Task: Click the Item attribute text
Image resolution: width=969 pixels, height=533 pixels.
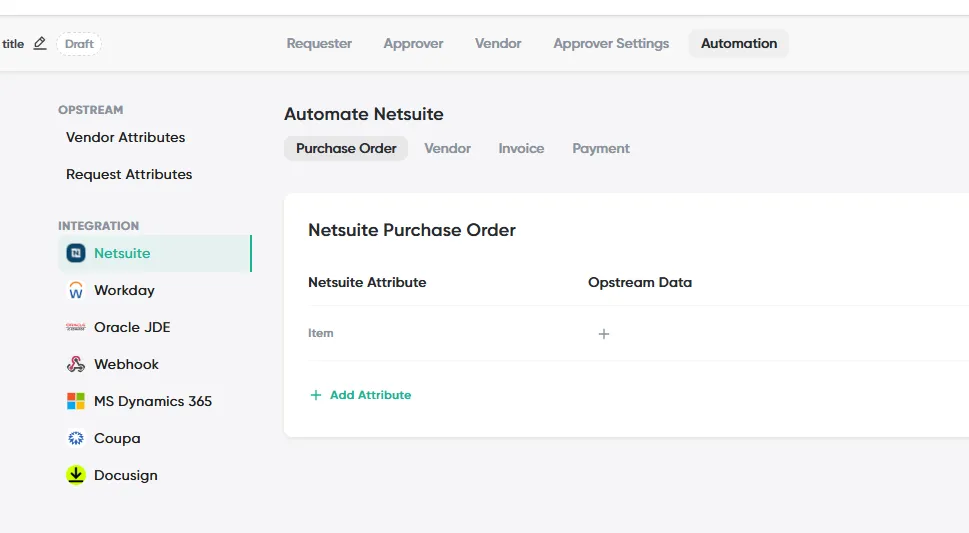Action: coord(321,333)
